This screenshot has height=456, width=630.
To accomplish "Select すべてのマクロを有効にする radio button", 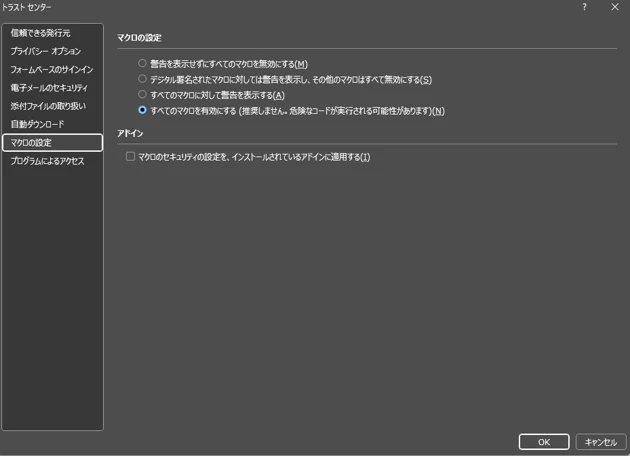I will click(x=142, y=110).
